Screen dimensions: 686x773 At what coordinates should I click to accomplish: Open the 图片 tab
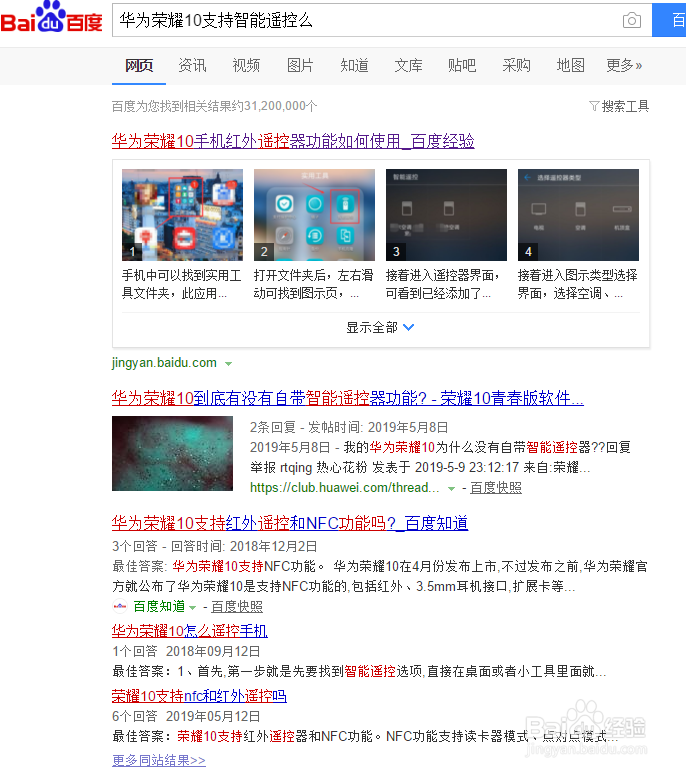coord(300,66)
